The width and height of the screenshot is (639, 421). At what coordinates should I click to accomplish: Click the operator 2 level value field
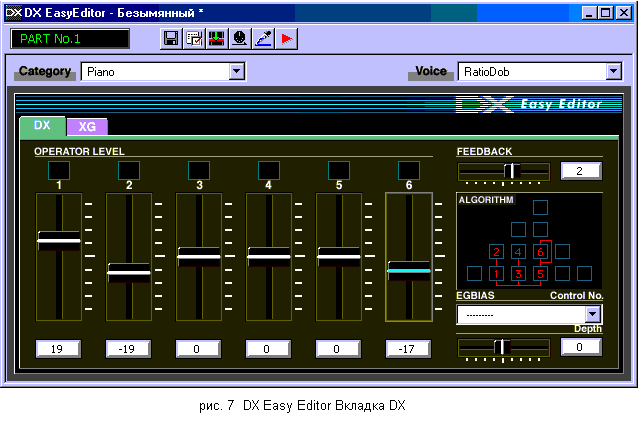click(x=129, y=349)
